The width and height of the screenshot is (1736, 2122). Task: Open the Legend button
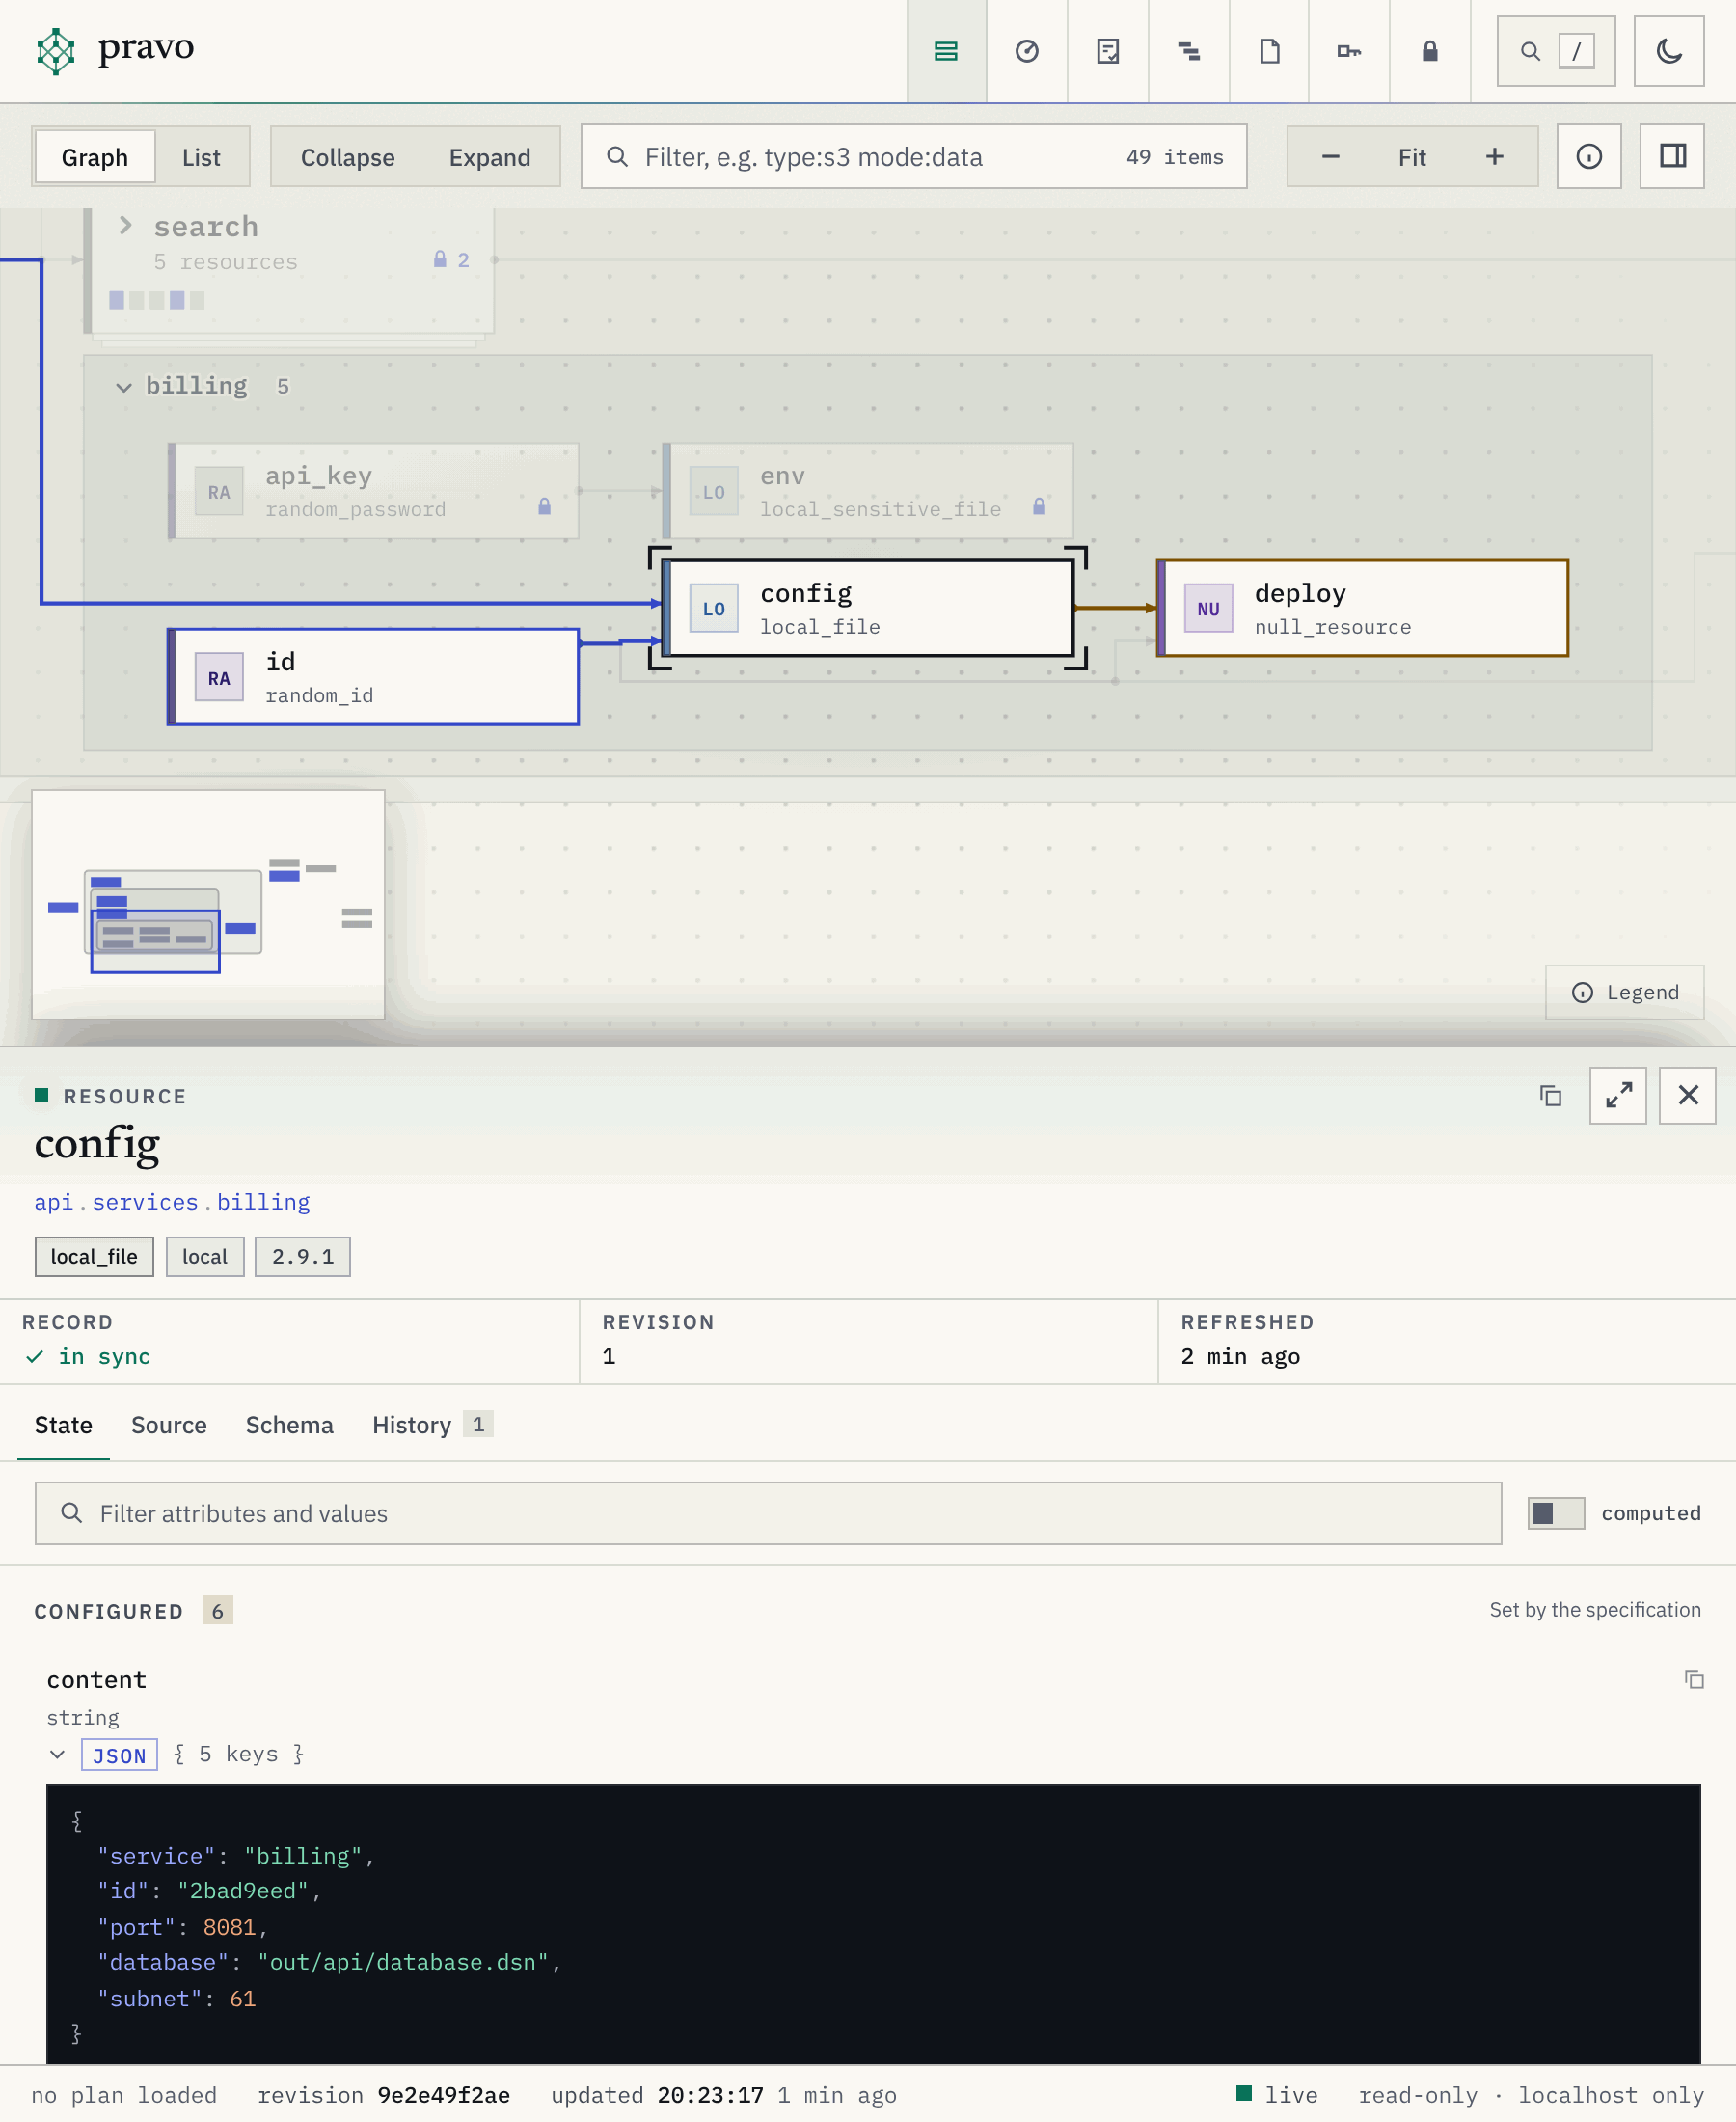coord(1625,992)
